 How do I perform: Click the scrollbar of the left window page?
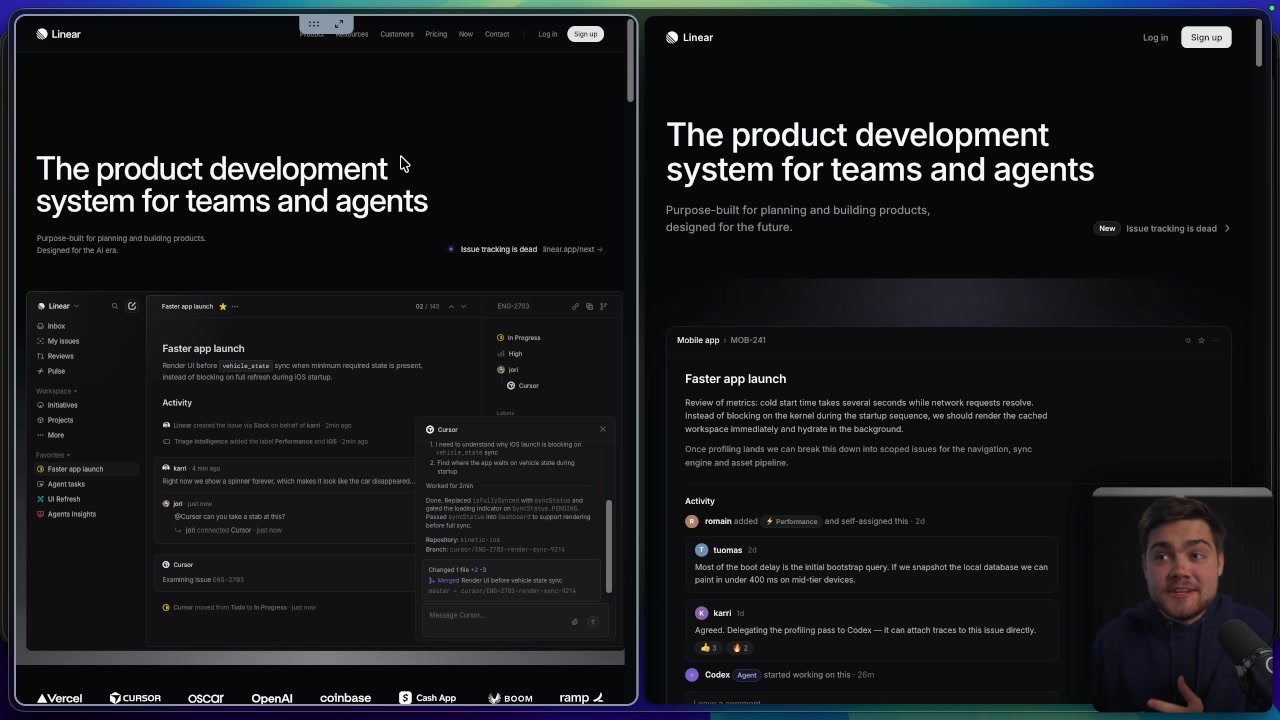click(631, 60)
